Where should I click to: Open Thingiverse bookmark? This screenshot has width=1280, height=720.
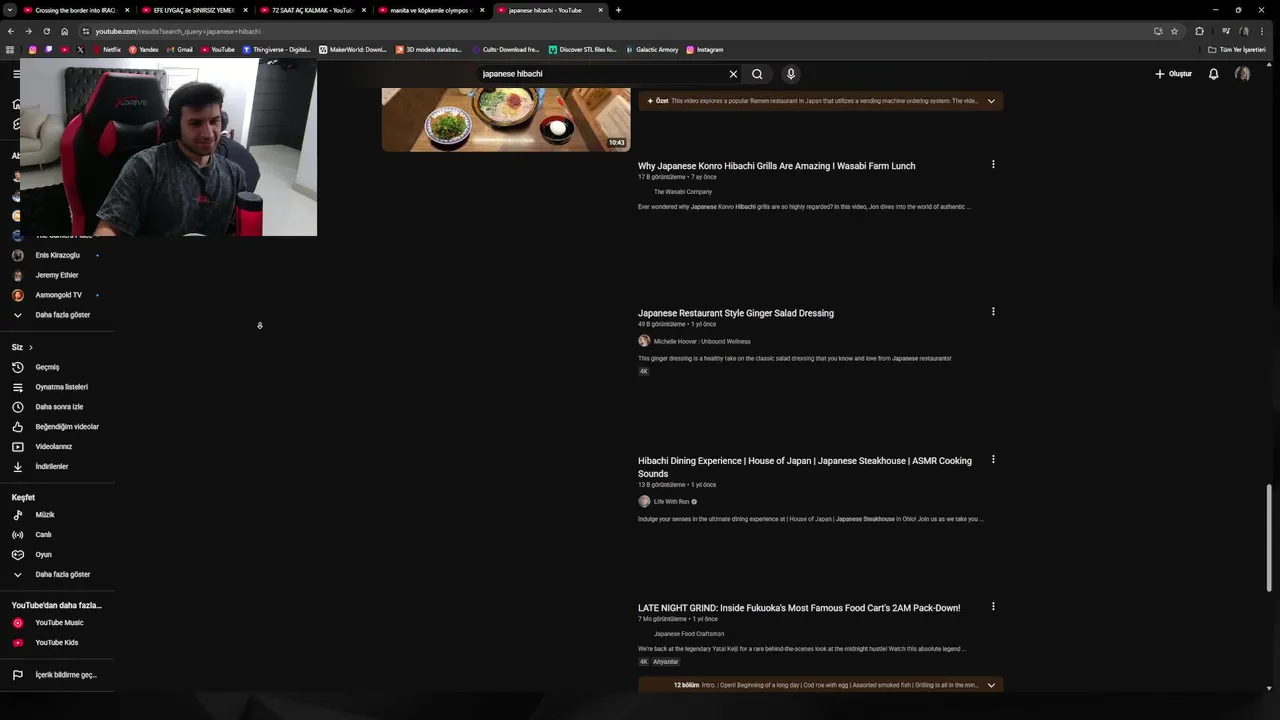pyautogui.click(x=277, y=49)
